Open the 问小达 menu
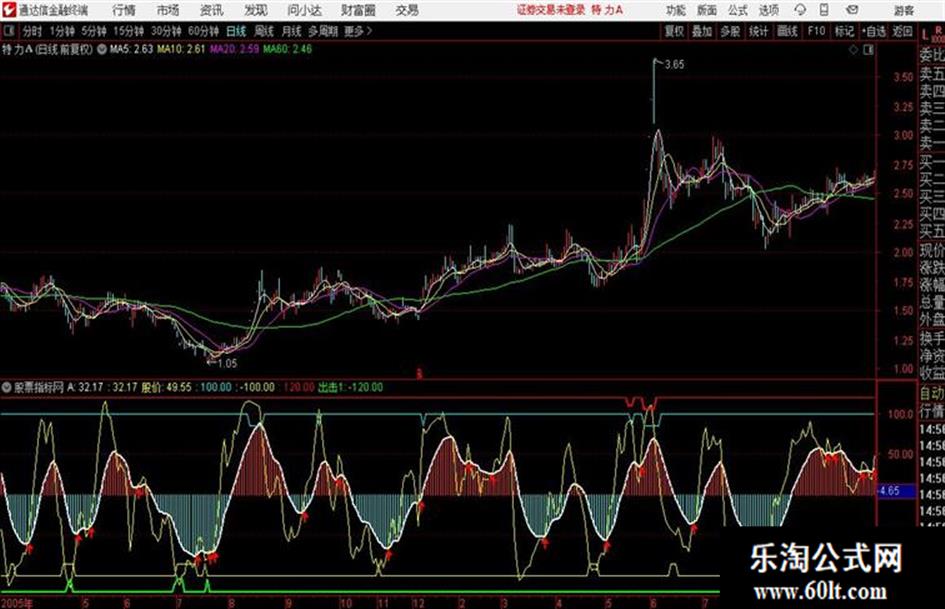Viewport: 945px width, 609px height. [304, 10]
